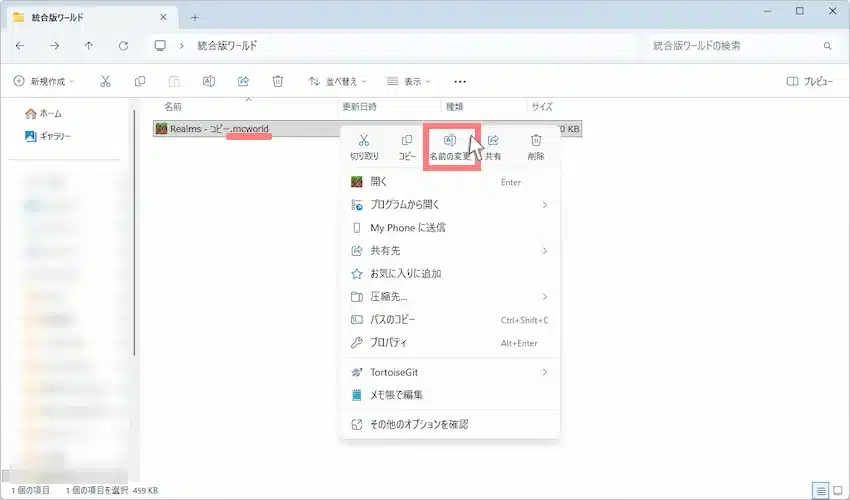Open ギャラリー in the sidebar

point(55,136)
